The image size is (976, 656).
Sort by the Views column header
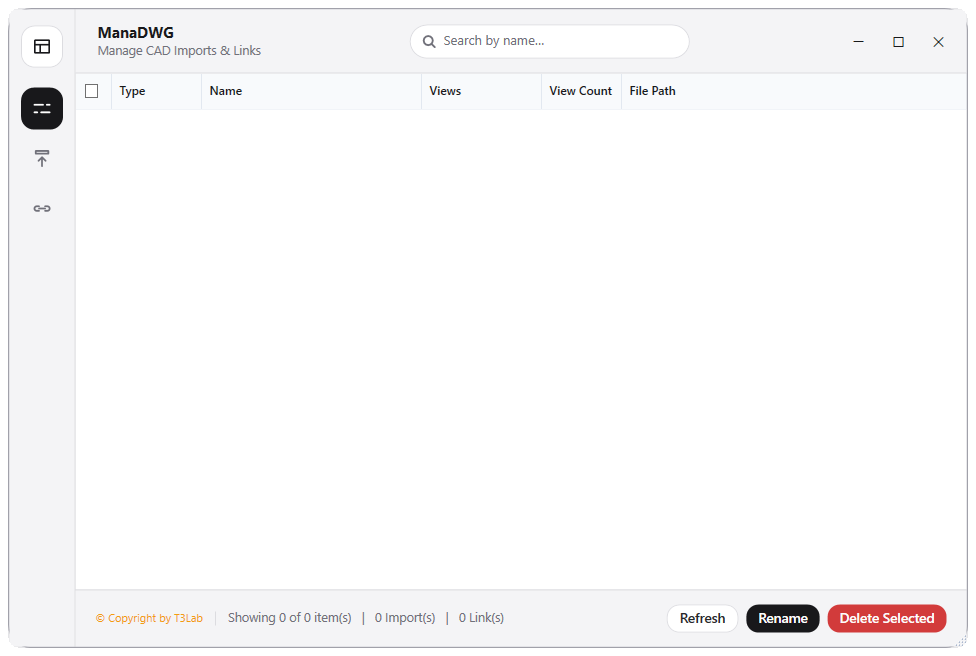pyautogui.click(x=481, y=91)
